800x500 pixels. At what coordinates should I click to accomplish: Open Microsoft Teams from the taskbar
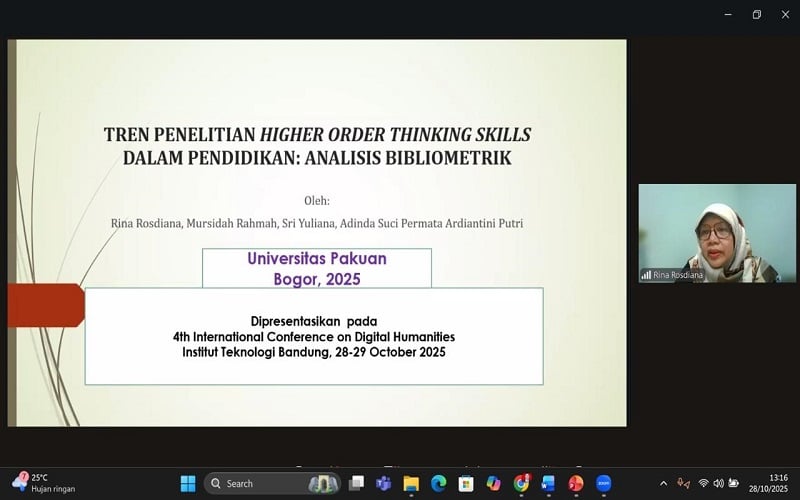383,484
